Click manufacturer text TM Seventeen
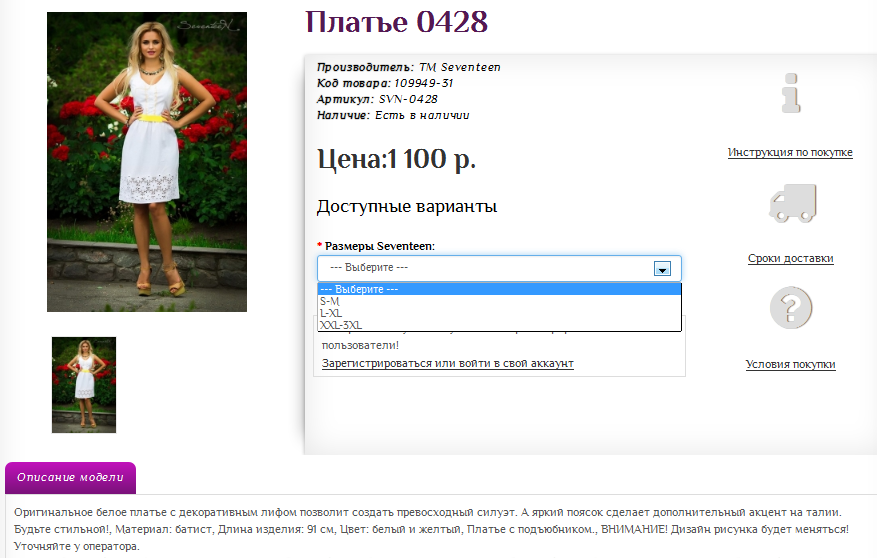The width and height of the screenshot is (877, 558). (x=460, y=67)
